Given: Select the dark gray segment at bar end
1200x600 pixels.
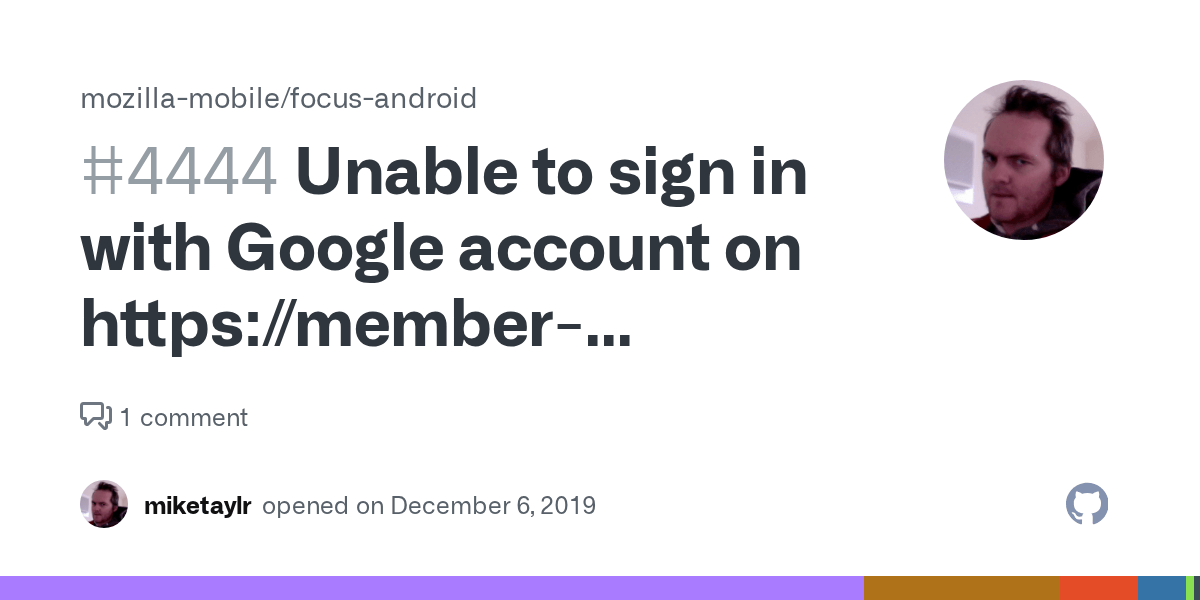Looking at the screenshot, I should pyautogui.click(x=1197, y=588).
